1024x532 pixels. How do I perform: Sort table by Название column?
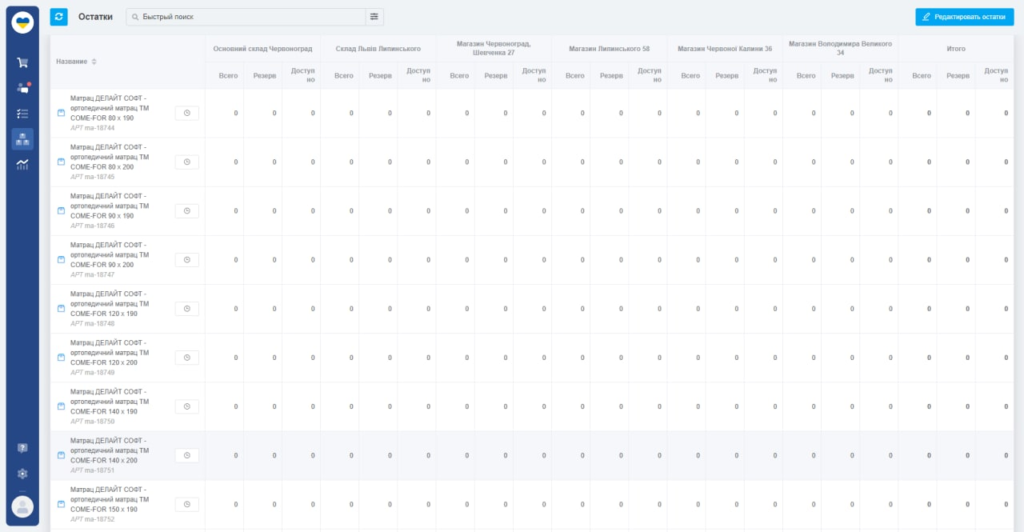pyautogui.click(x=76, y=62)
